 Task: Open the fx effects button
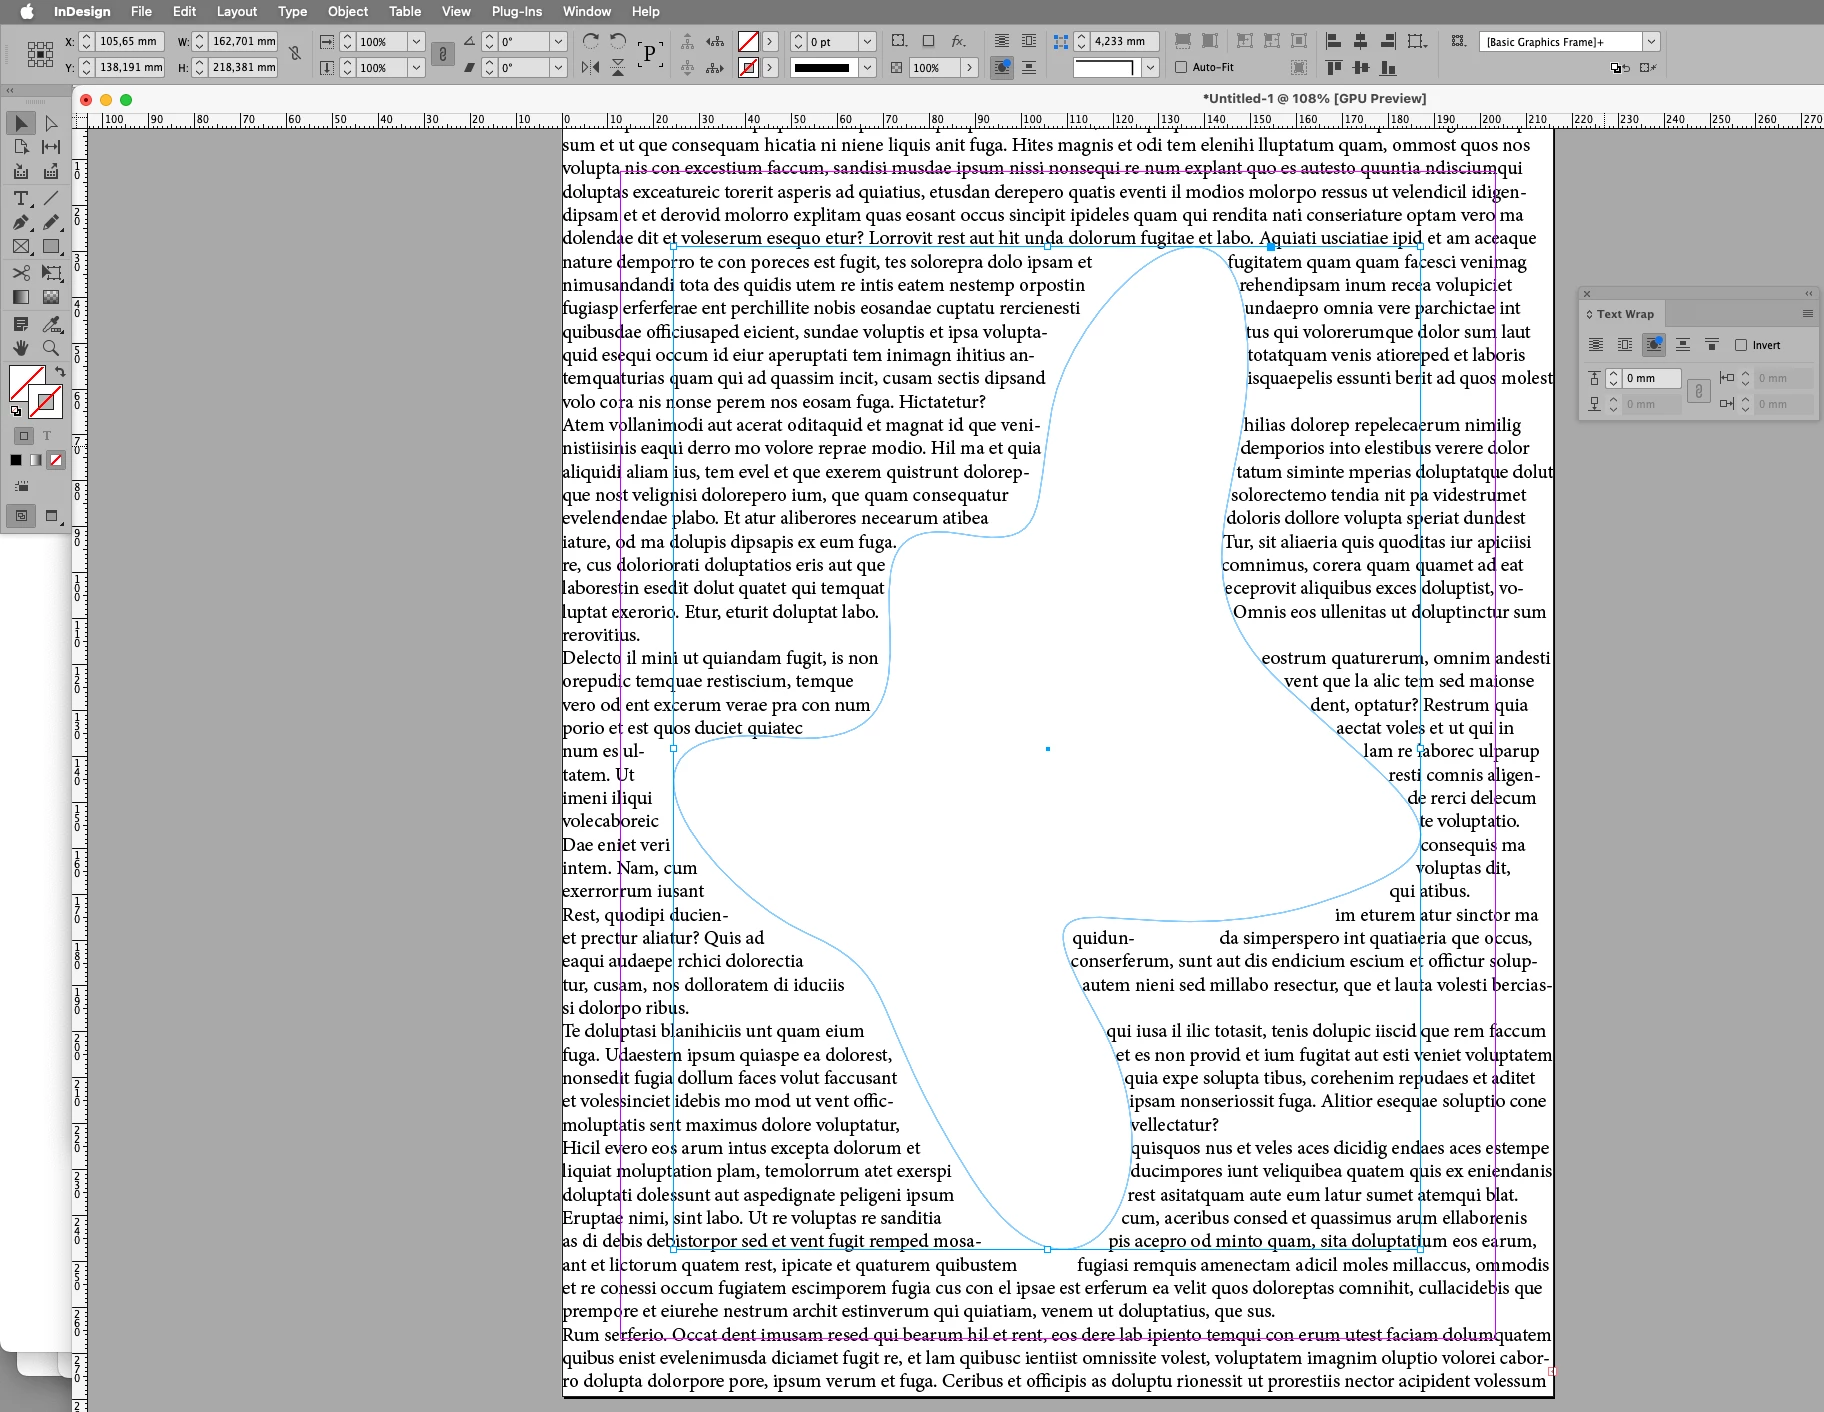pyautogui.click(x=958, y=41)
